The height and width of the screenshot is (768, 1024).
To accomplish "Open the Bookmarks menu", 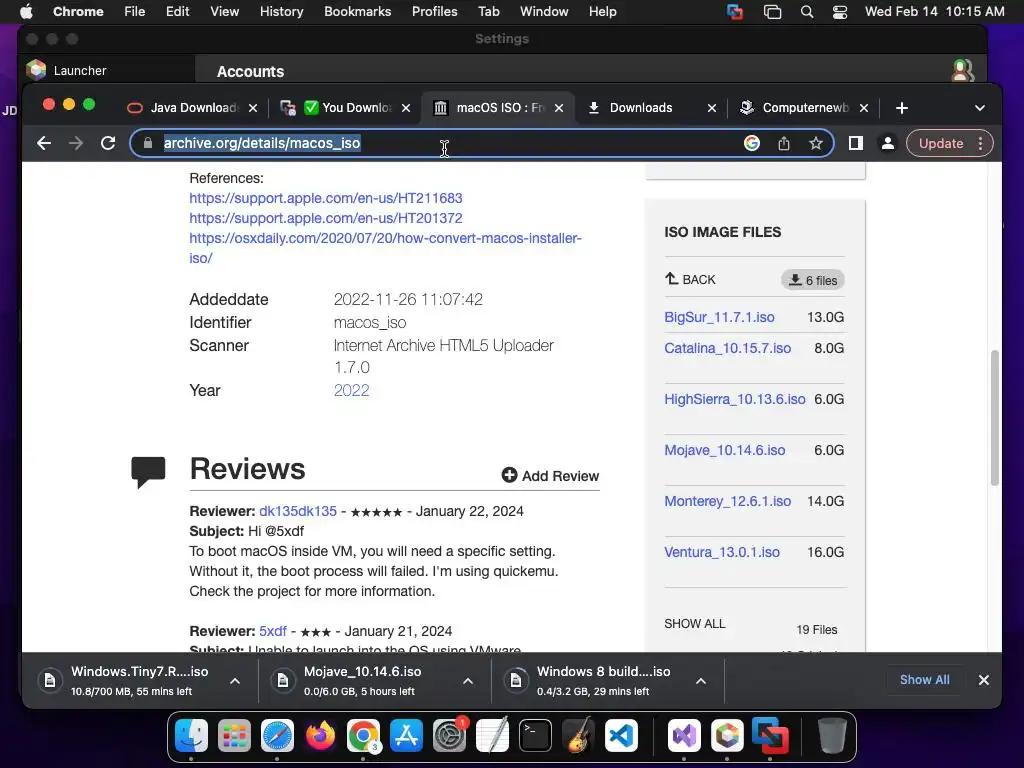I will pyautogui.click(x=357, y=11).
